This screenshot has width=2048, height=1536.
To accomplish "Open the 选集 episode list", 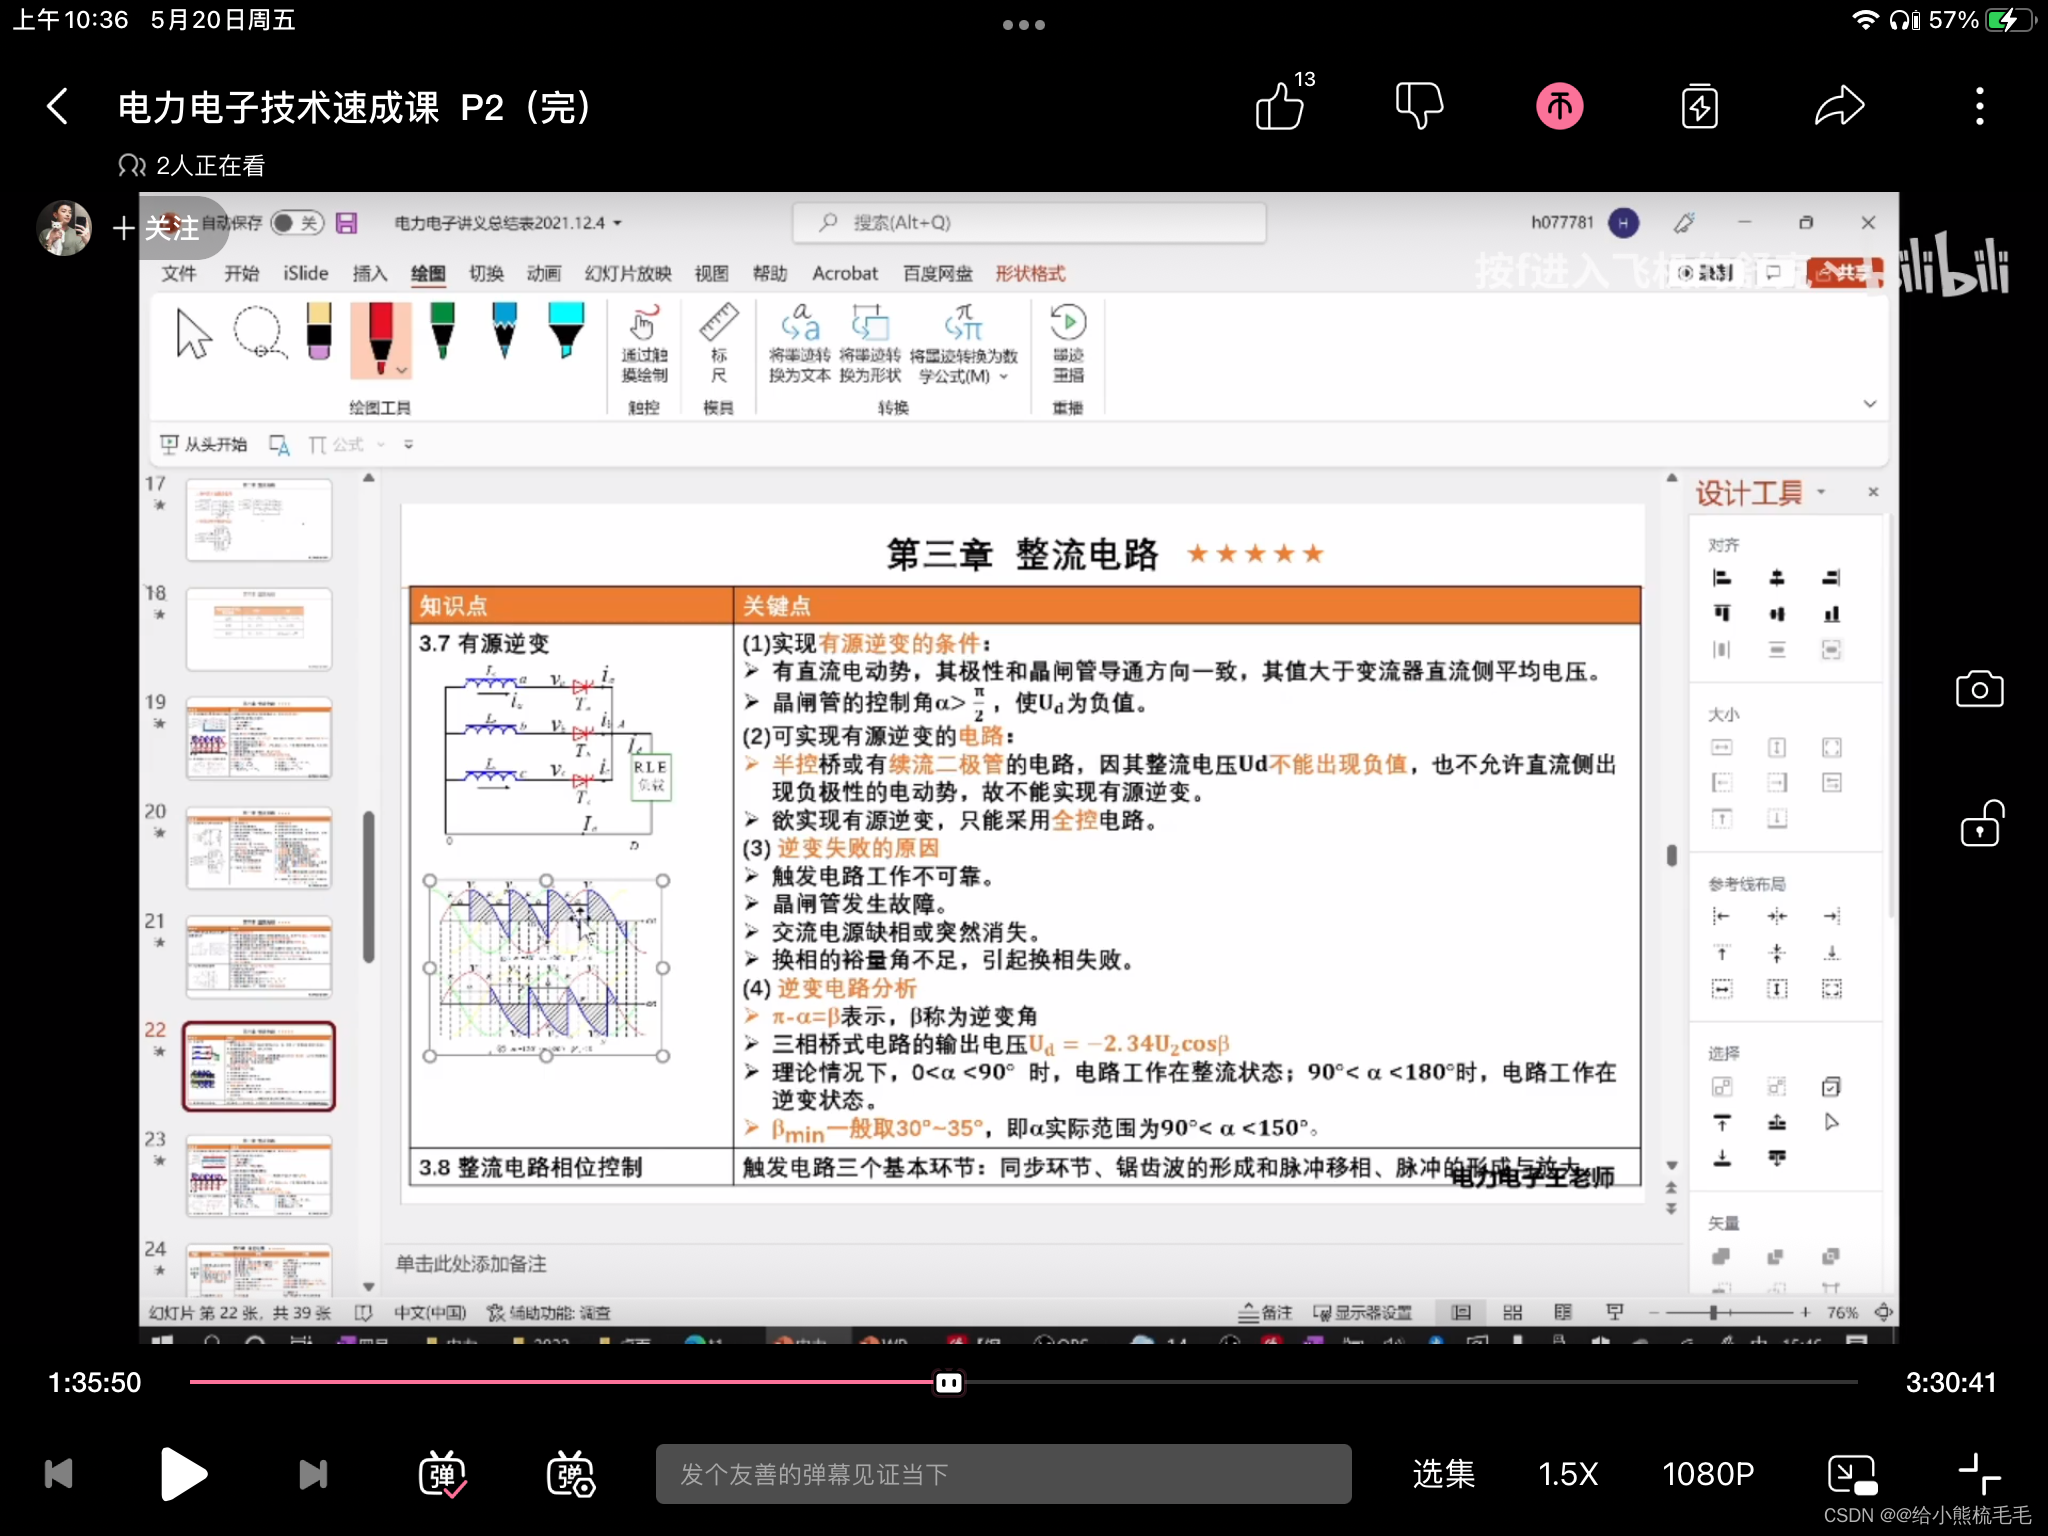I will pyautogui.click(x=1443, y=1474).
